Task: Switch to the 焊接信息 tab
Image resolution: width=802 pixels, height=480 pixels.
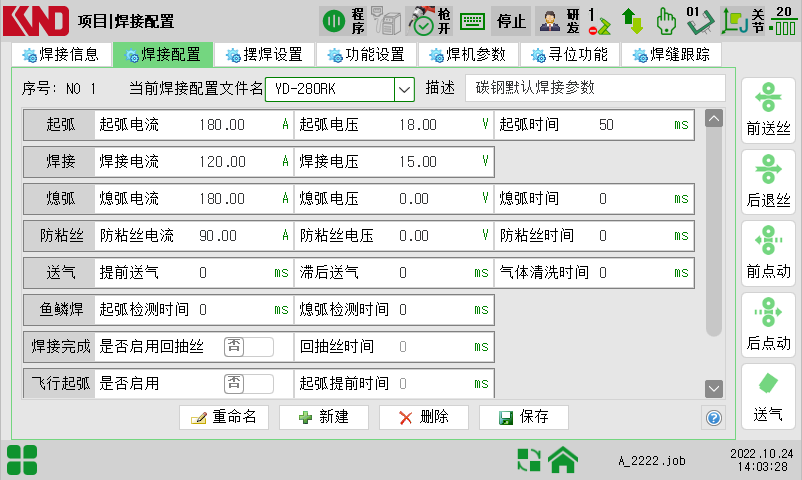Action: 61,55
